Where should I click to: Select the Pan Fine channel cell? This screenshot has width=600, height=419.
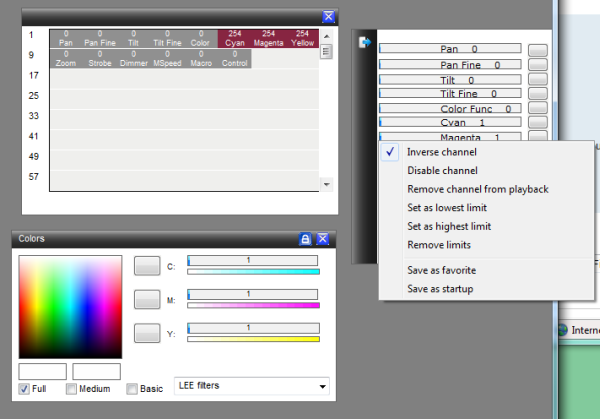pyautogui.click(x=100, y=39)
